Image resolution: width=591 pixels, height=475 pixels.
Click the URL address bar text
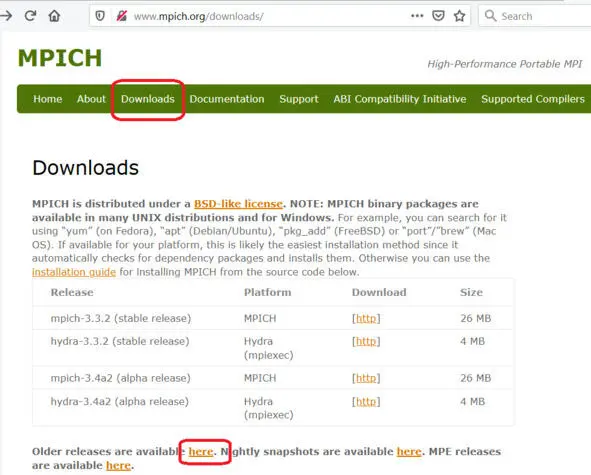pyautogui.click(x=199, y=17)
